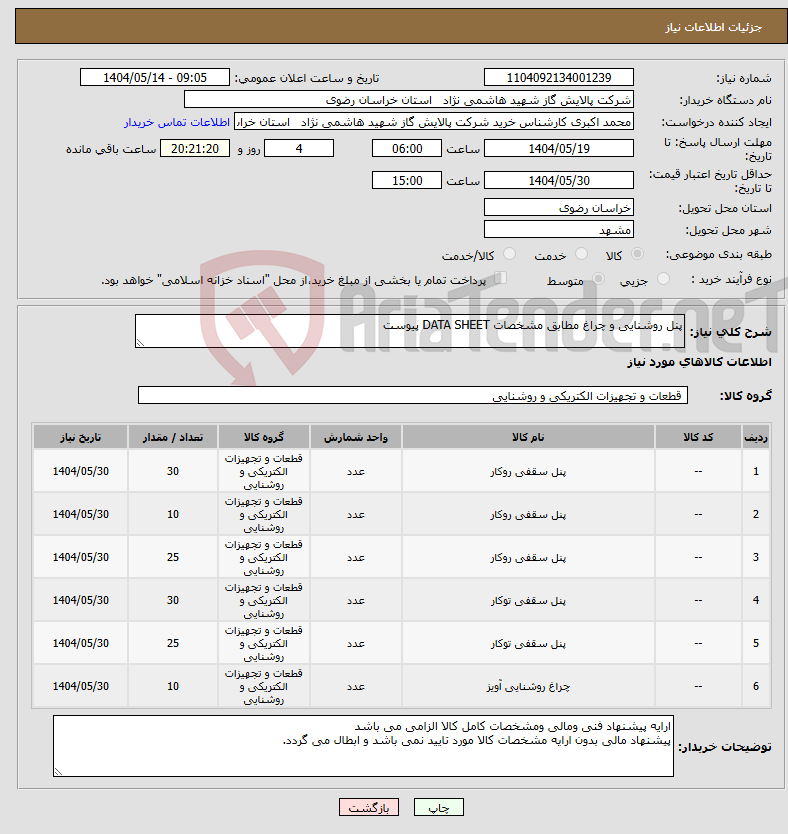Image resolution: width=788 pixels, height=834 pixels.
Task: Click the need number field 1104092134001239
Action: 559,78
